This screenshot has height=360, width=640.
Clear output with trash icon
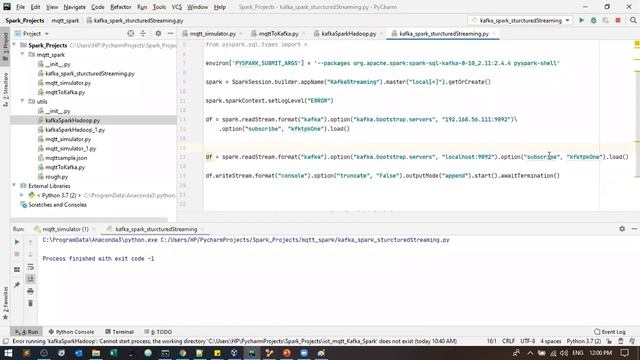[30, 303]
